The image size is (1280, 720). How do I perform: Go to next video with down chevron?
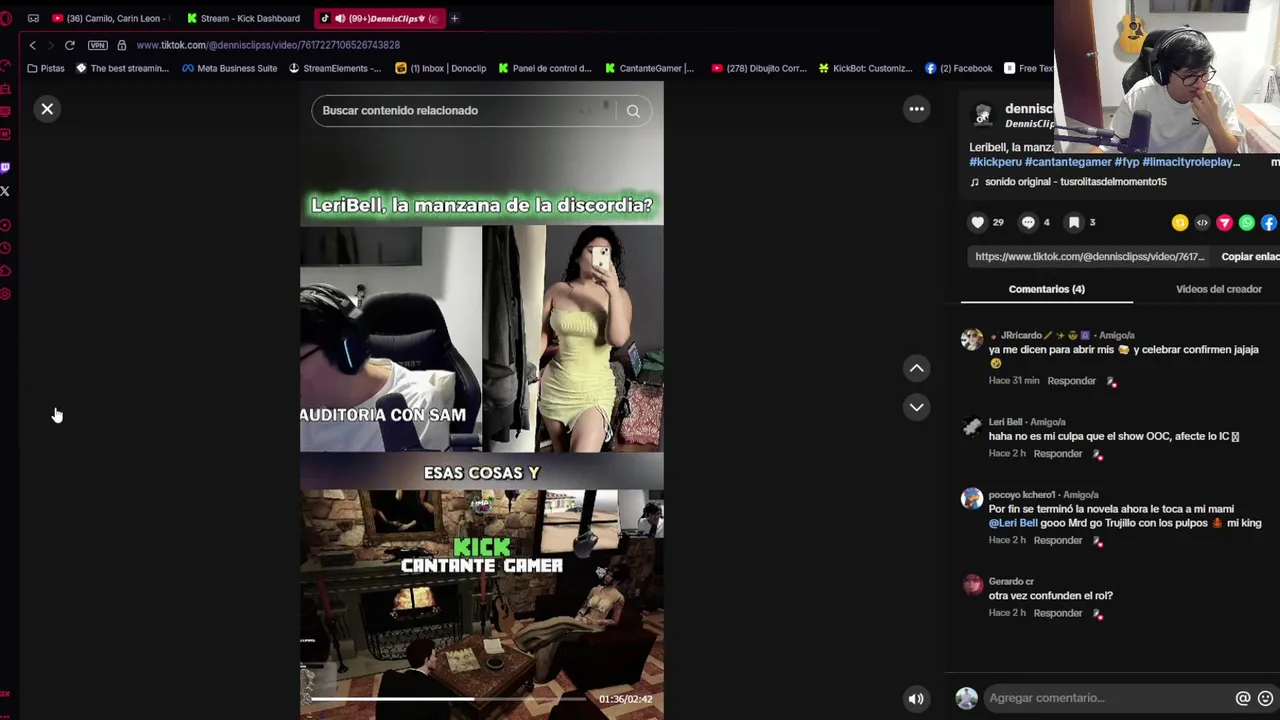pyautogui.click(x=916, y=407)
